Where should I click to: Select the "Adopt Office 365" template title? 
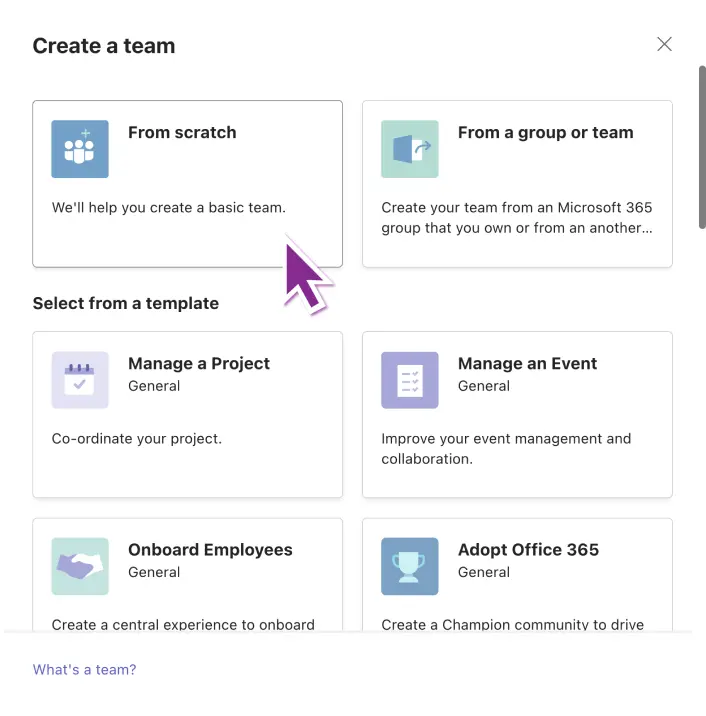528,549
